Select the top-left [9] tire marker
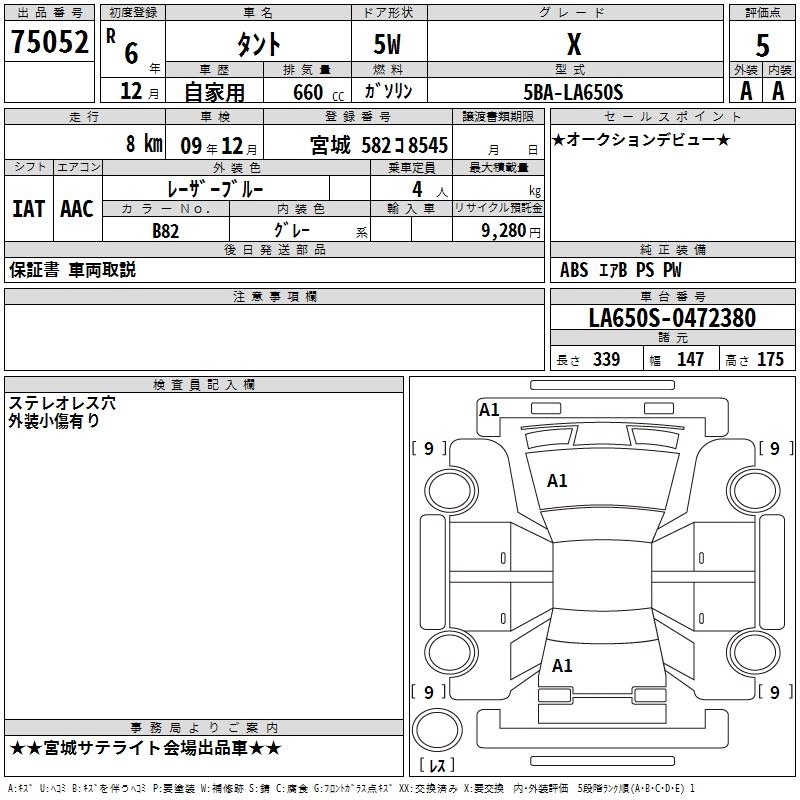This screenshot has height=800, width=800. pyautogui.click(x=429, y=449)
